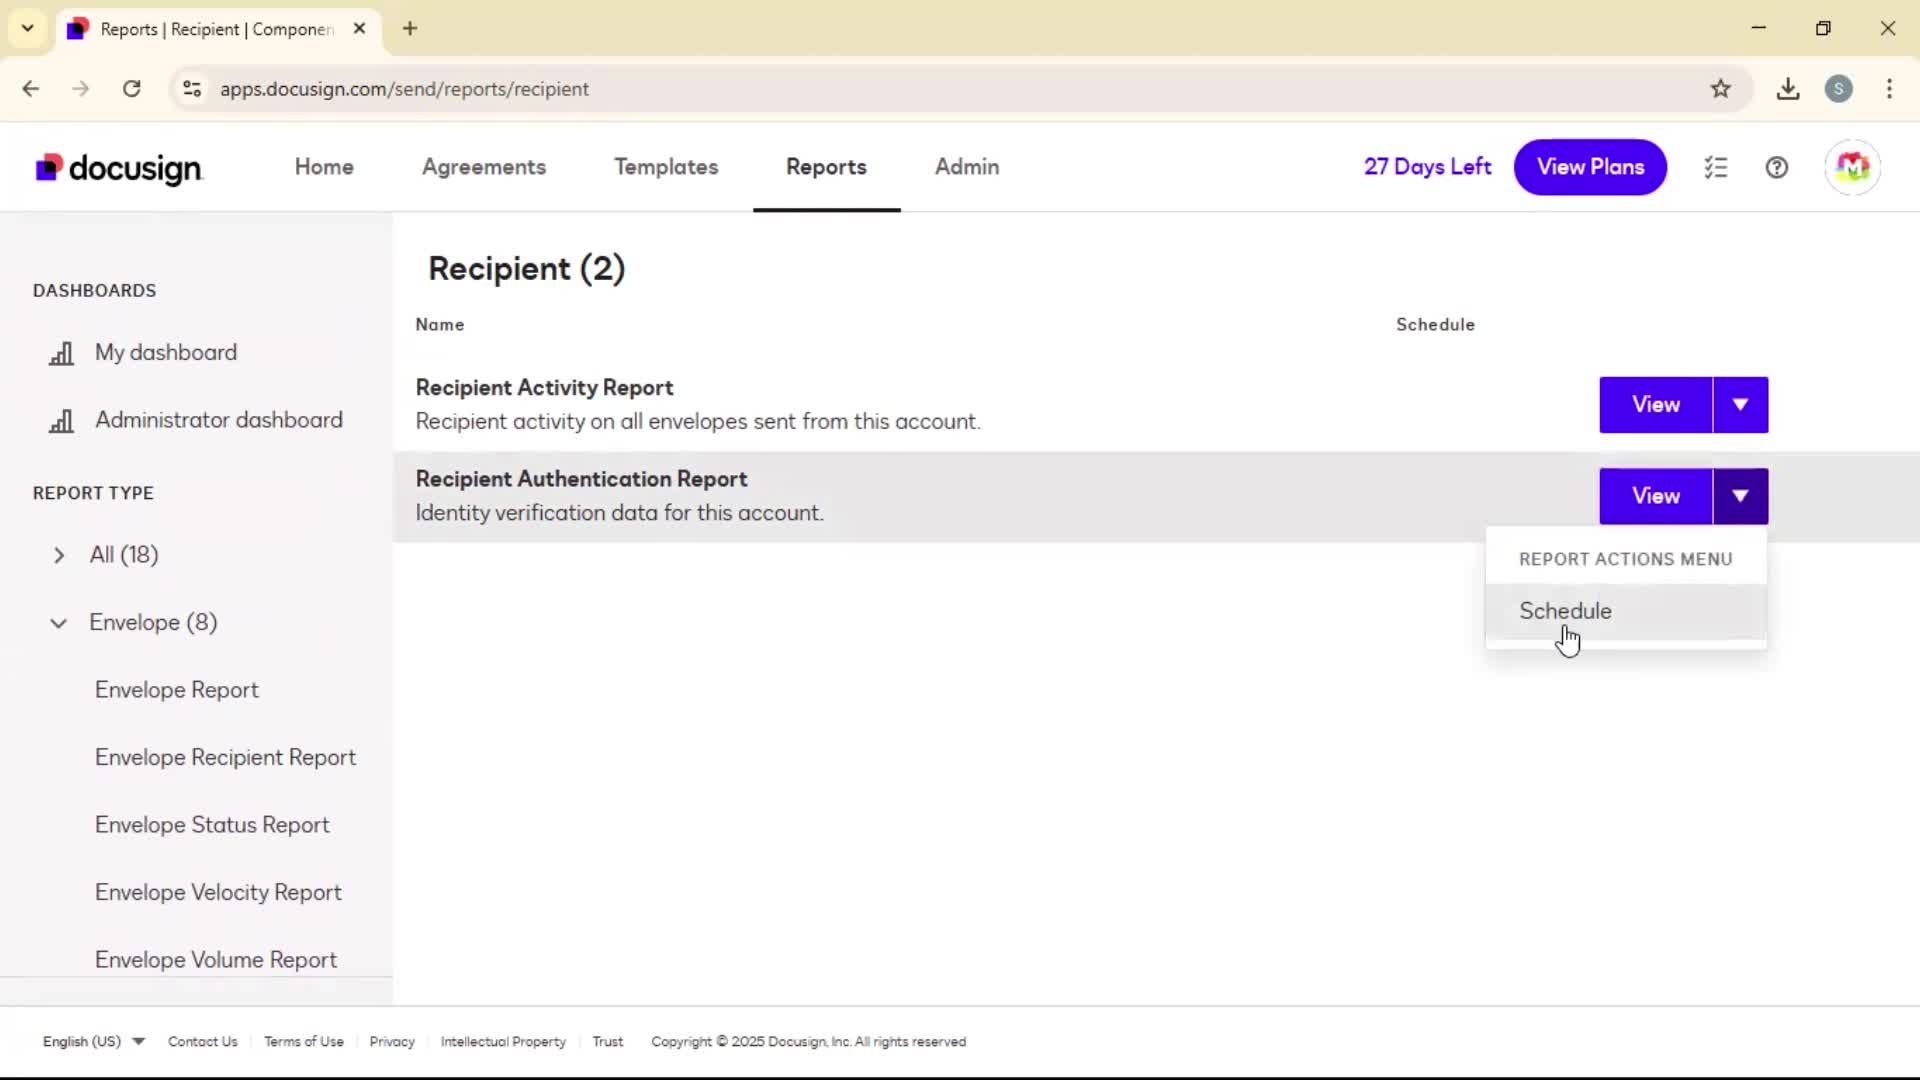
Task: Minimize the browser window
Action: [1759, 28]
